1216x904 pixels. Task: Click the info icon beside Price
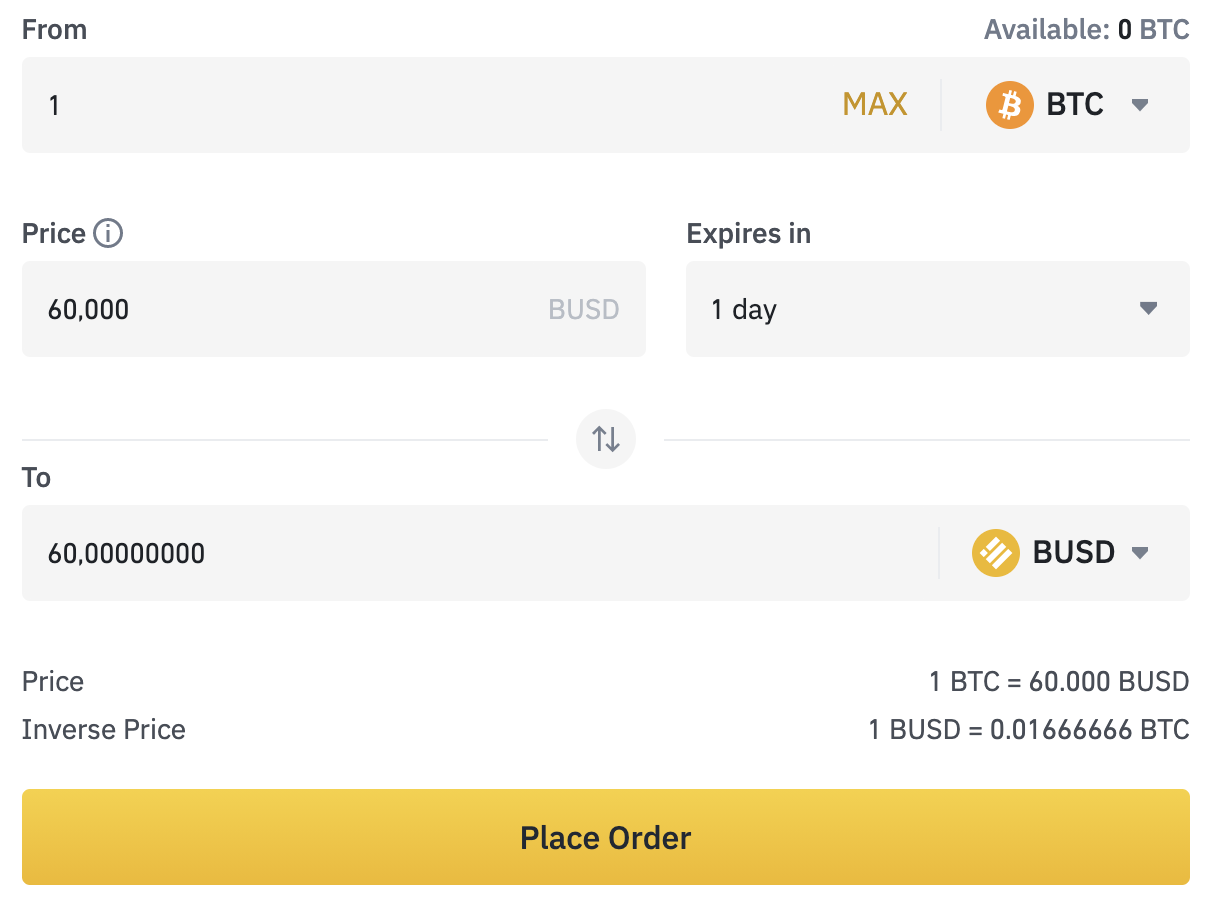point(108,234)
